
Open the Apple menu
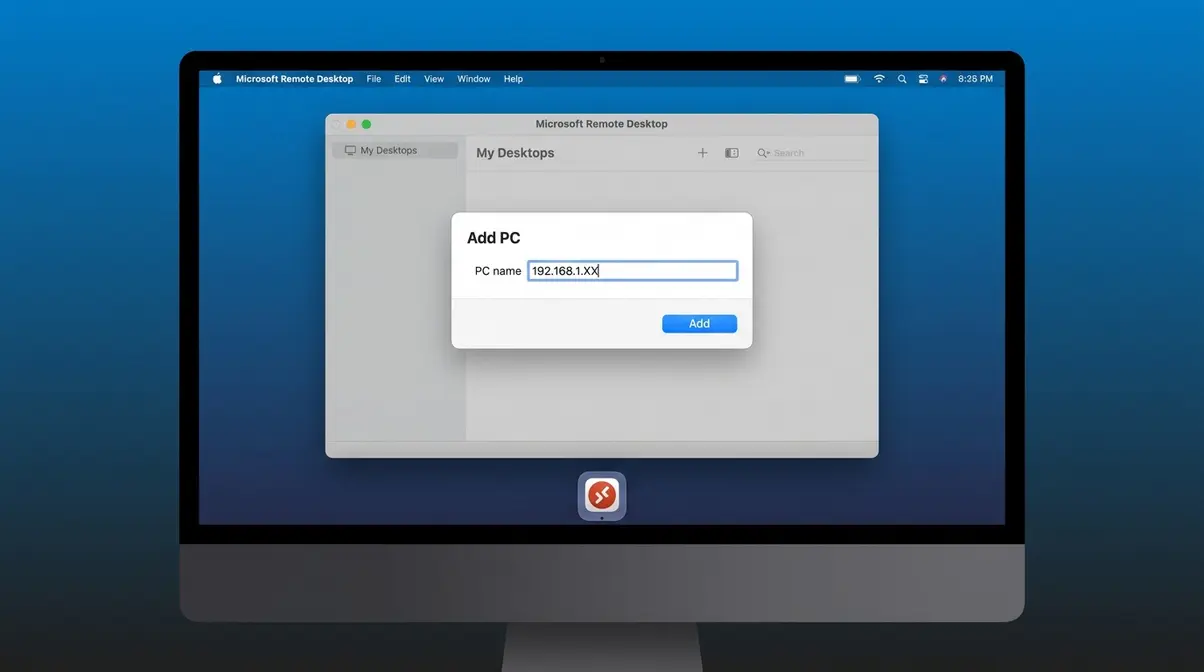pyautogui.click(x=218, y=79)
